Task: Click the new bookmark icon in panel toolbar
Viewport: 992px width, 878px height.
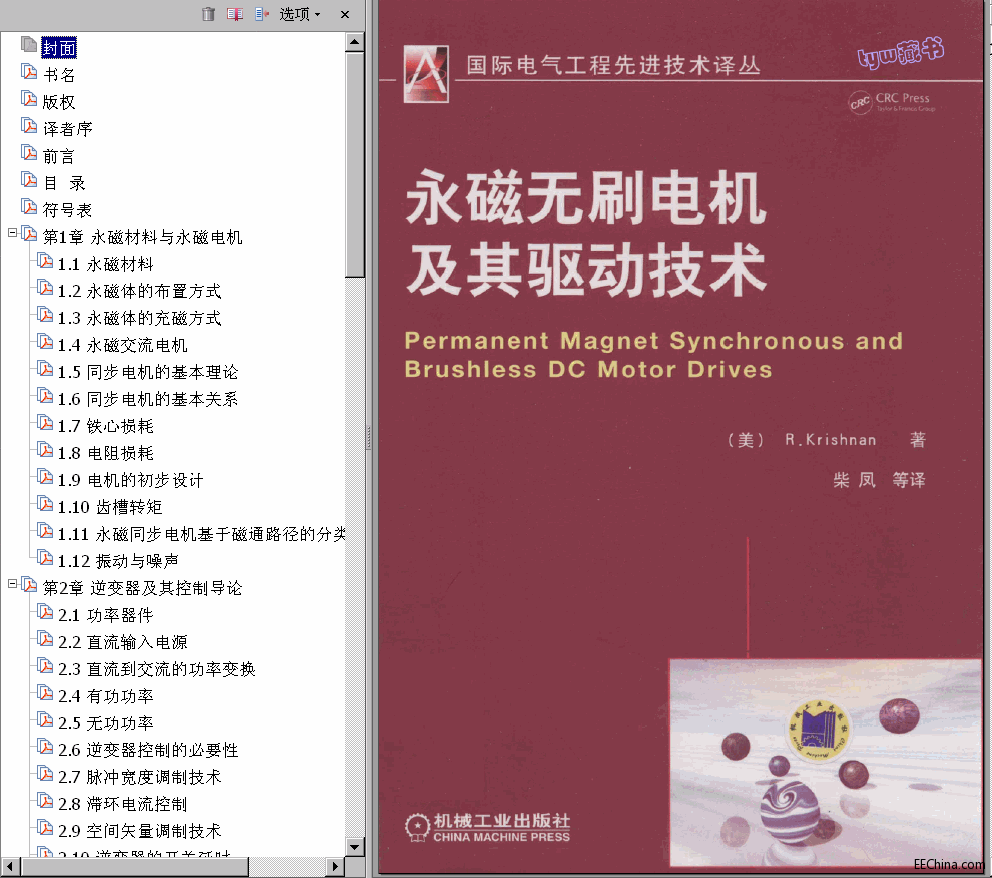Action: click(x=235, y=14)
